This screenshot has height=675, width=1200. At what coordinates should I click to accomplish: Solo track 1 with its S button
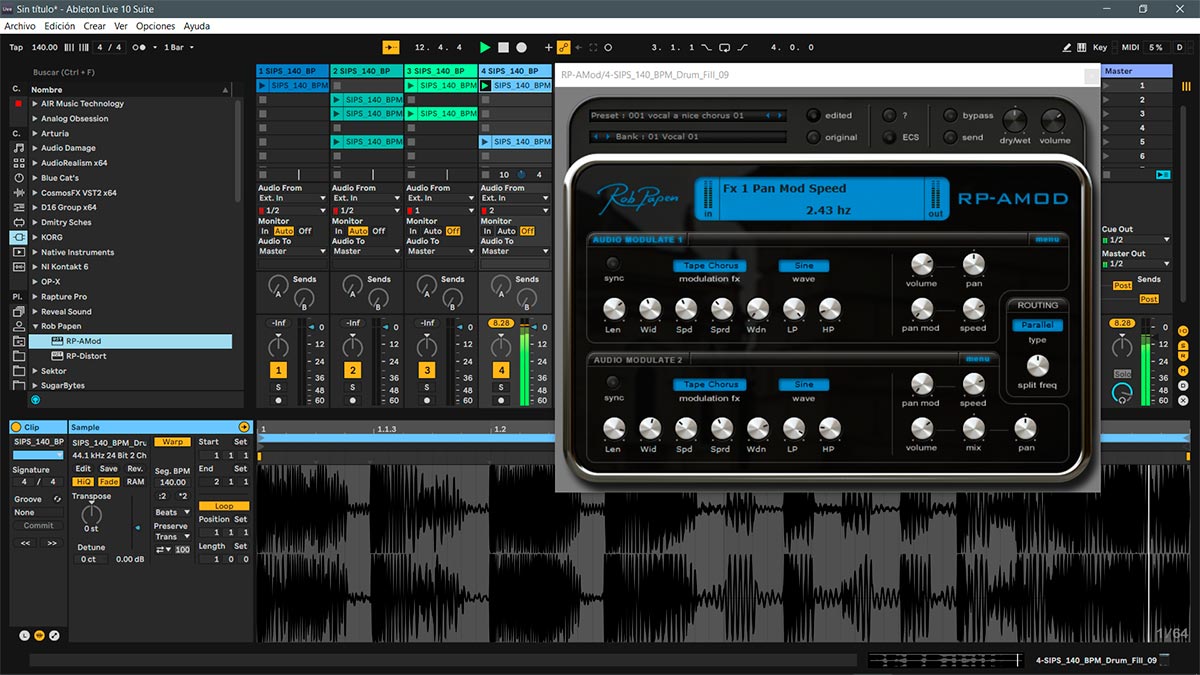[279, 387]
